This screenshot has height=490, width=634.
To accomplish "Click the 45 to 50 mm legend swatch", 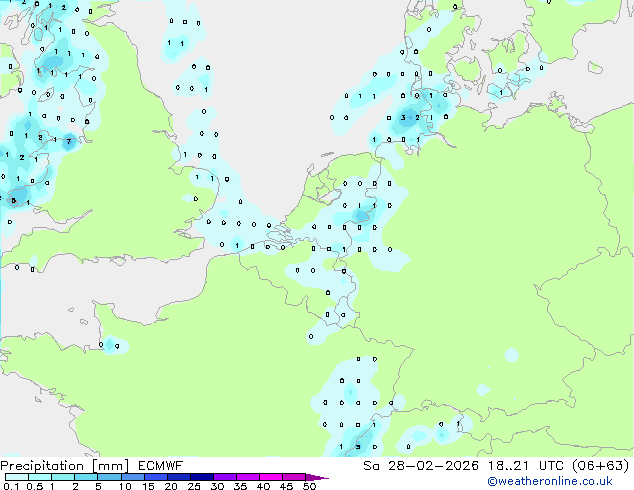I will pyautogui.click(x=294, y=477).
